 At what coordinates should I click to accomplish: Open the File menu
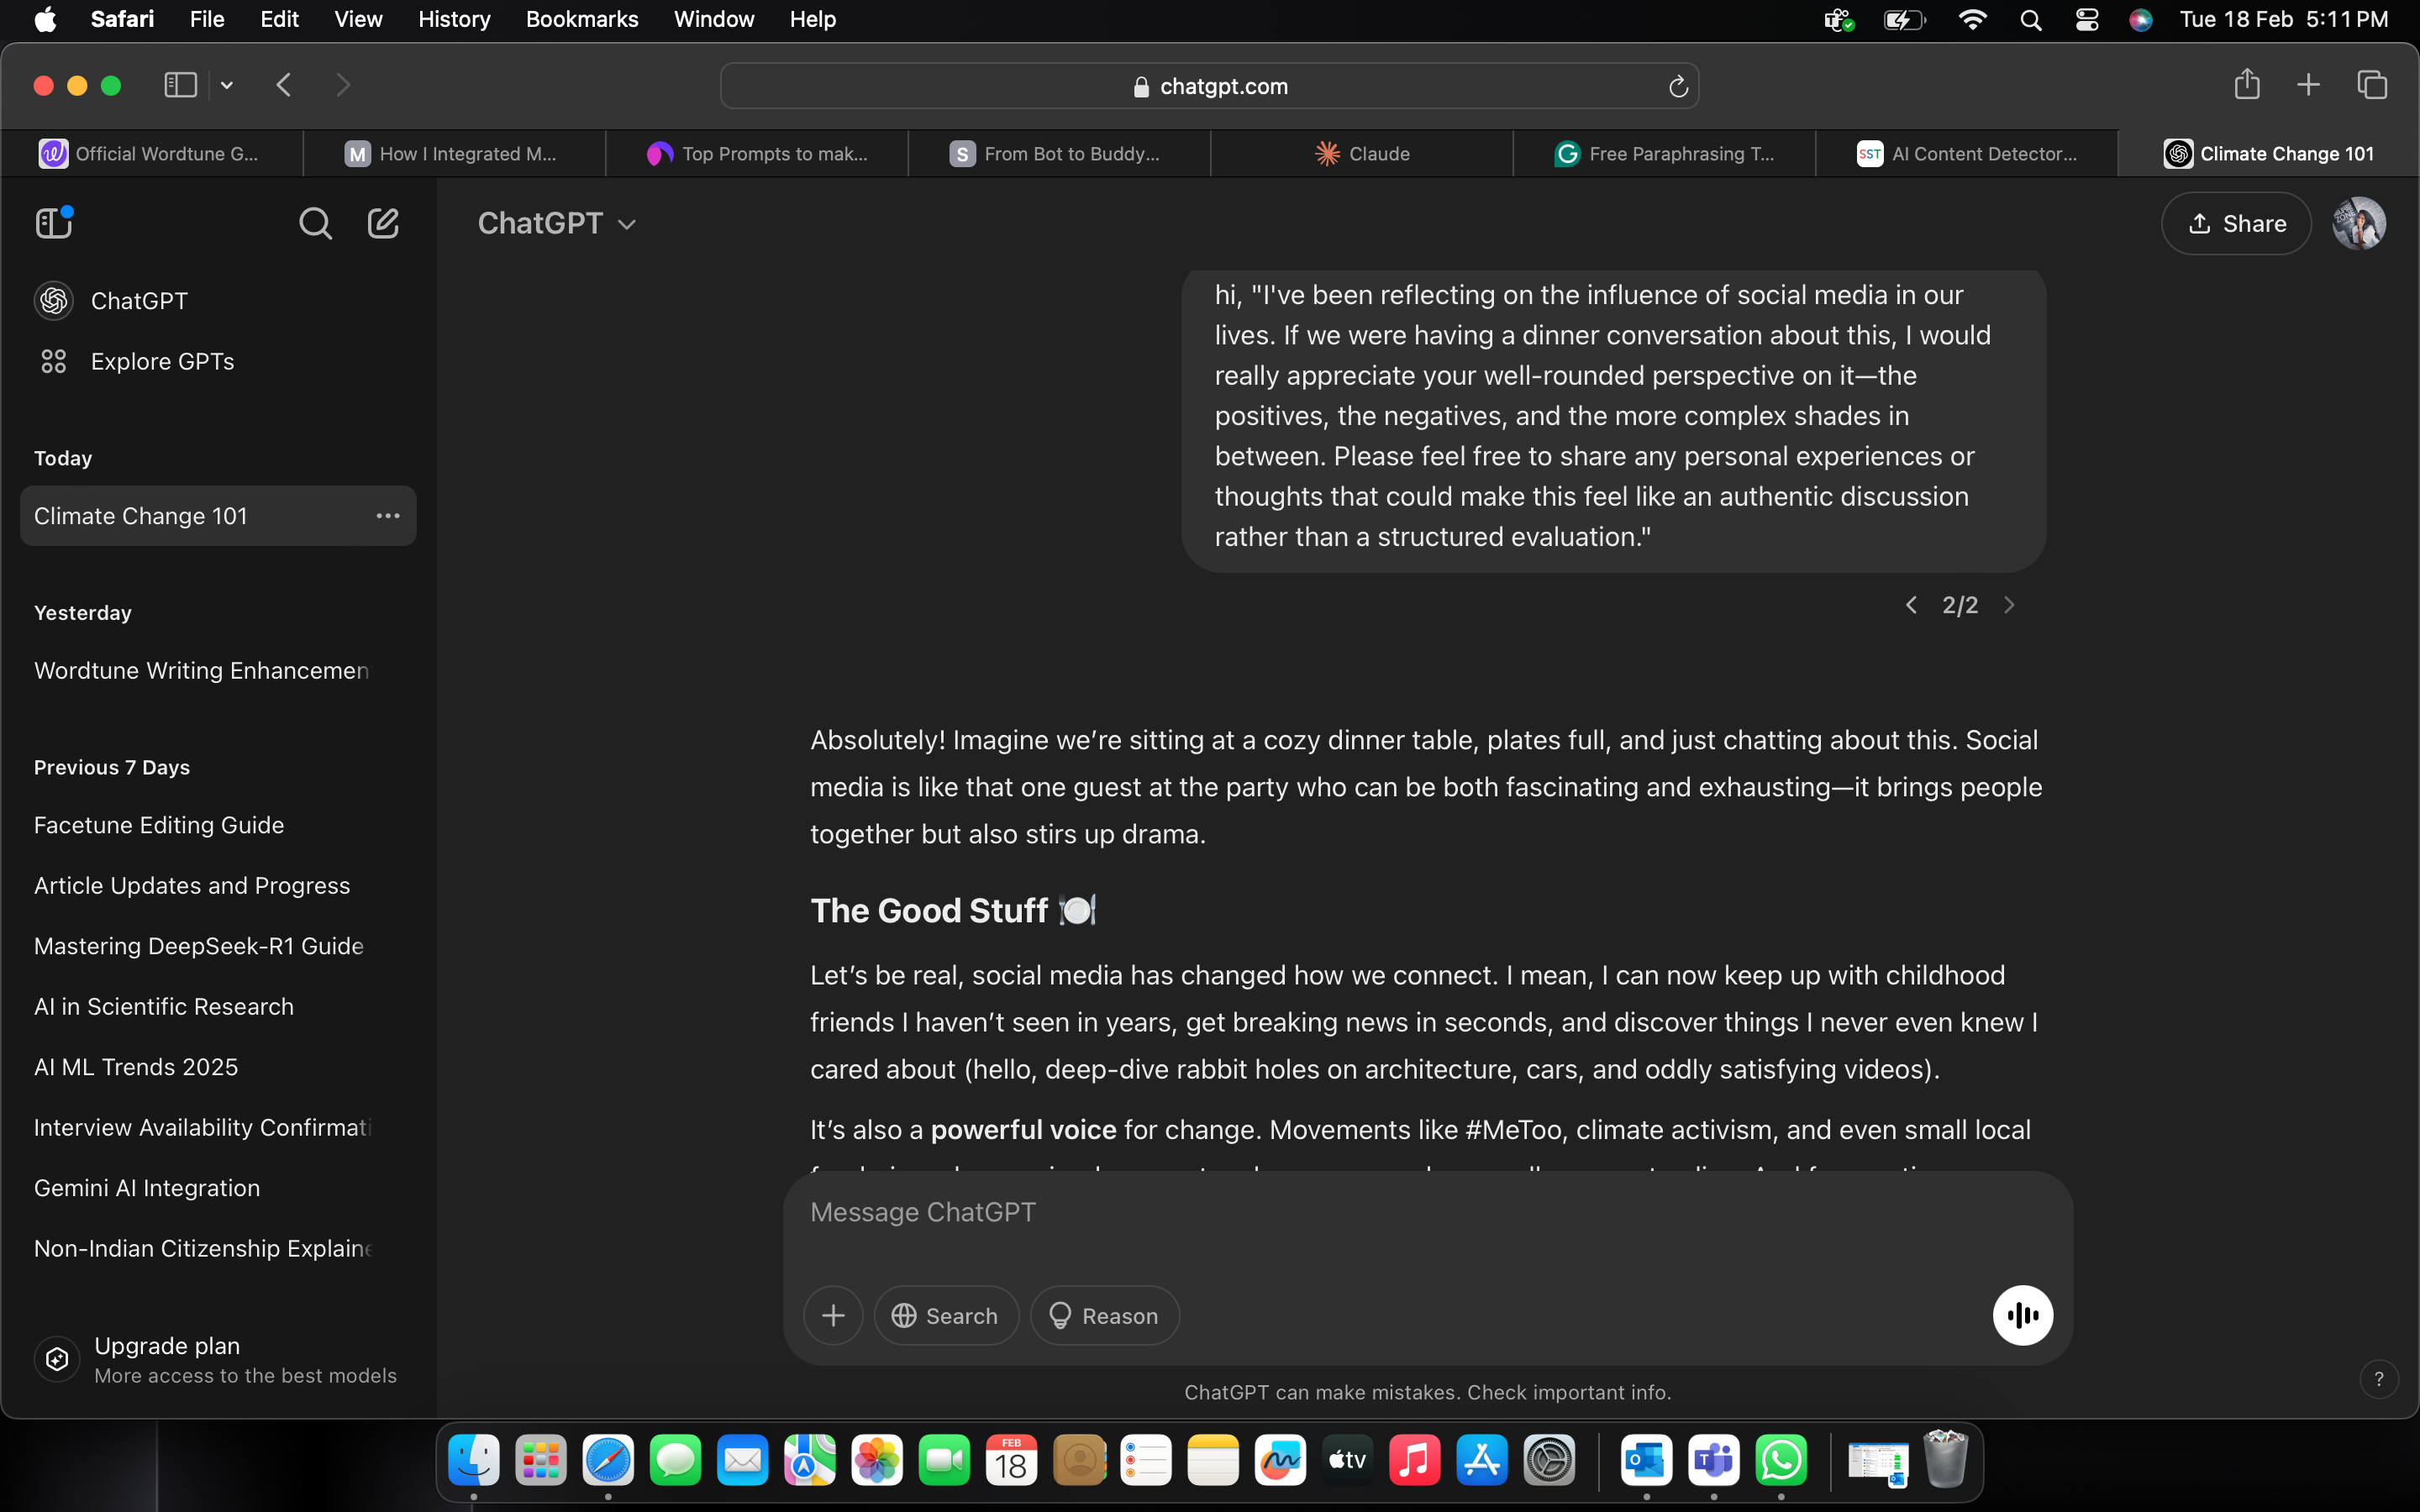207,20
